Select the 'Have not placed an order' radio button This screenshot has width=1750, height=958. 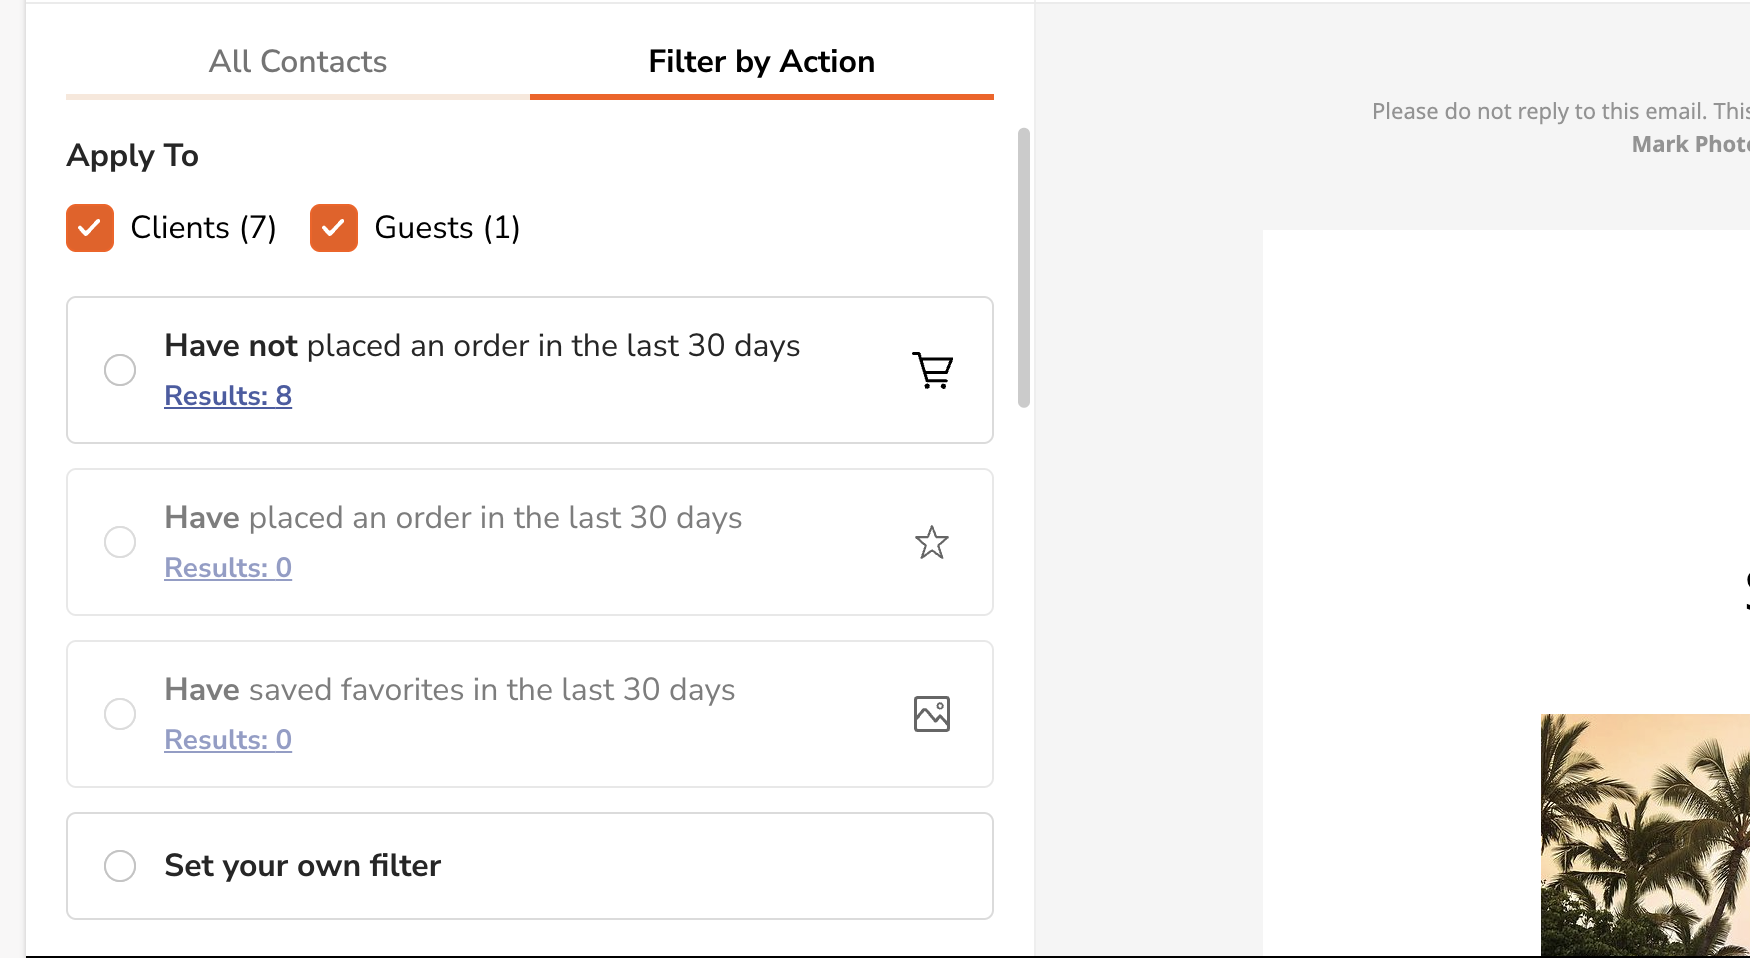pyautogui.click(x=120, y=369)
